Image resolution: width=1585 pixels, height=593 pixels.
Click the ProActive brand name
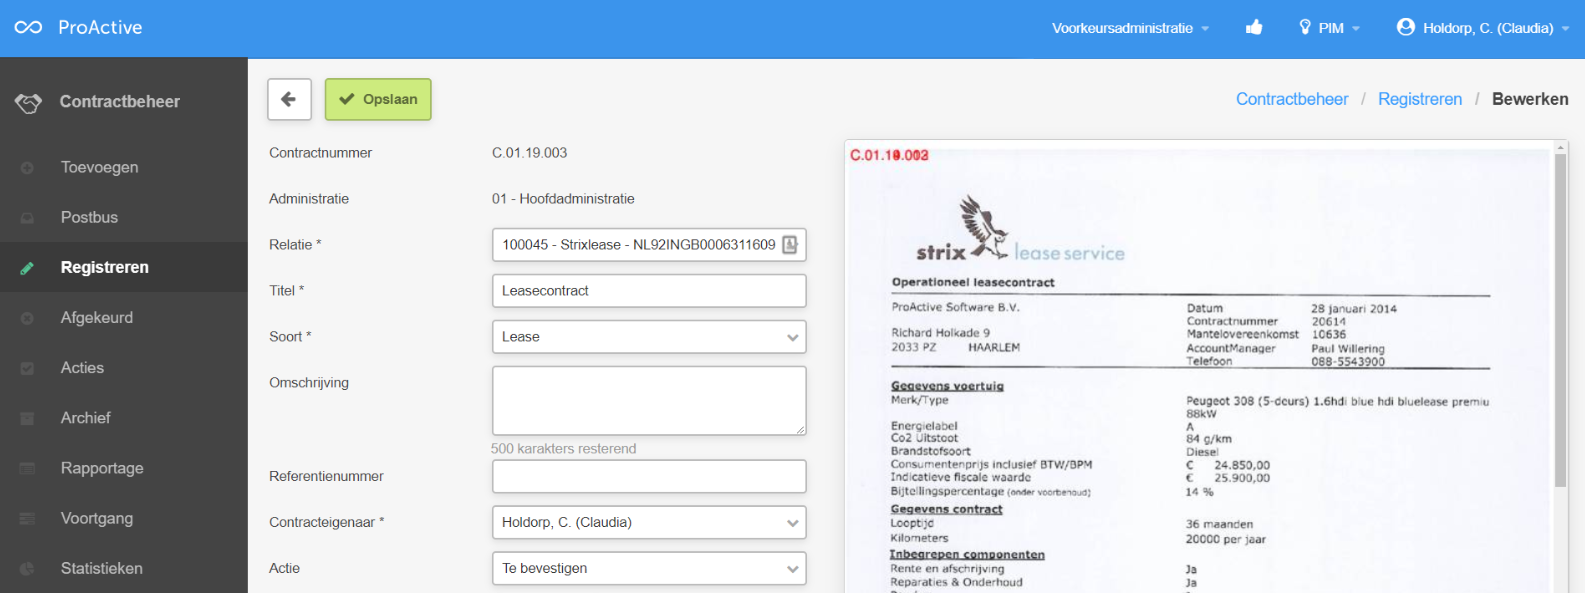100,27
